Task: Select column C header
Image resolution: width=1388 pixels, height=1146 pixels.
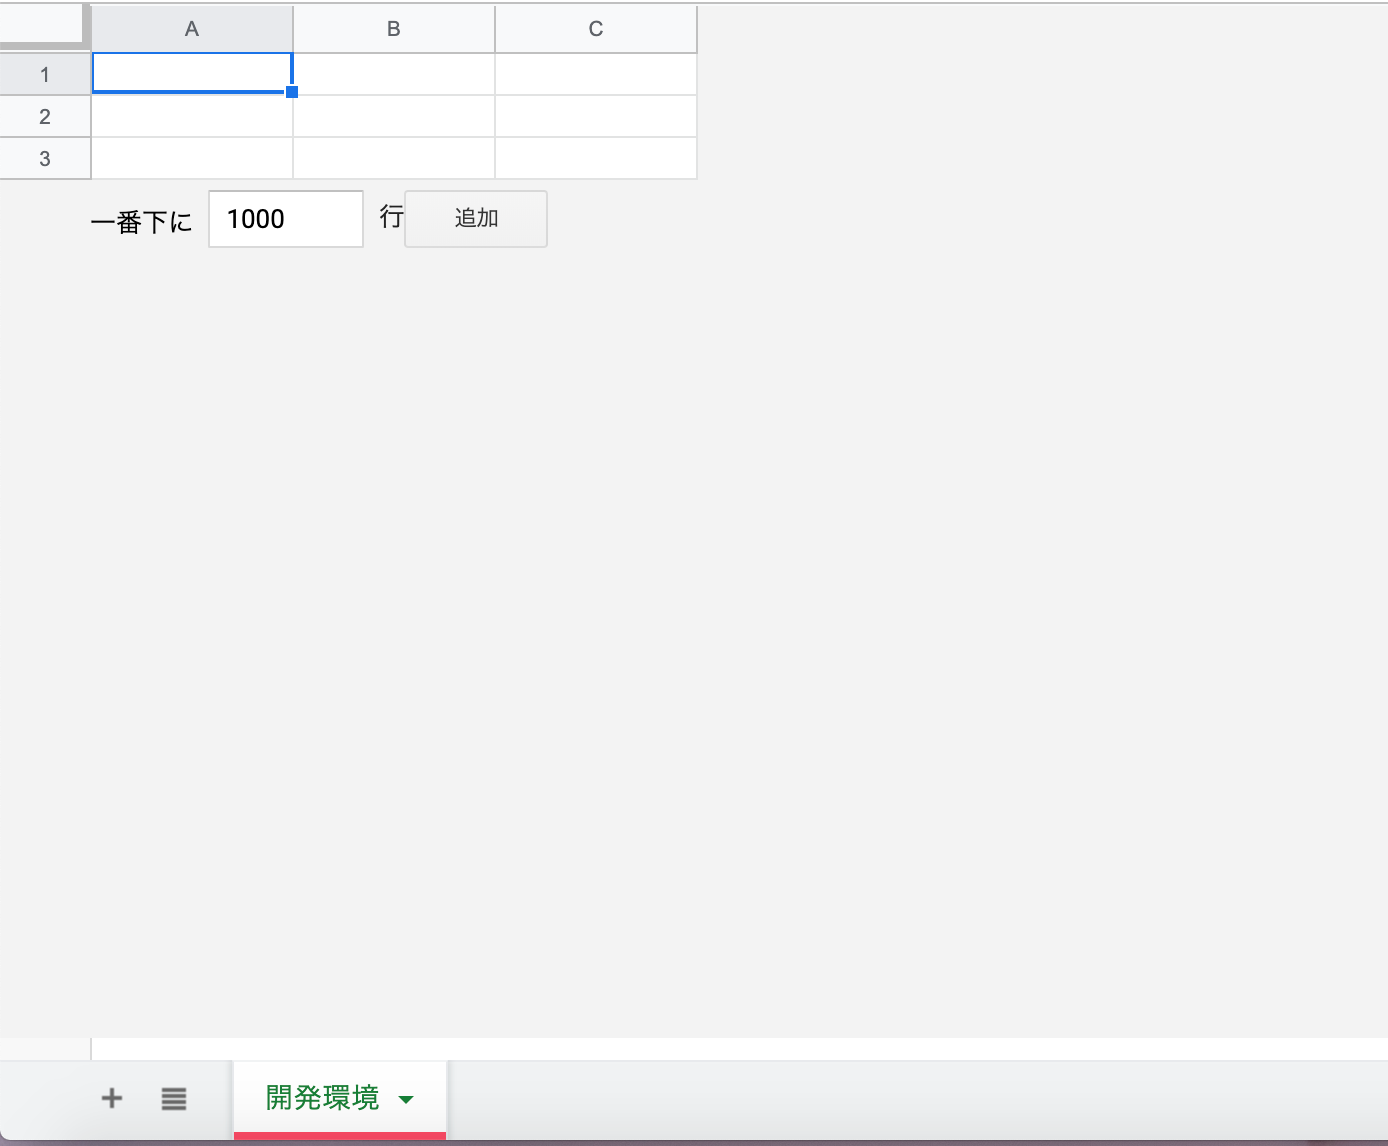Action: [596, 29]
